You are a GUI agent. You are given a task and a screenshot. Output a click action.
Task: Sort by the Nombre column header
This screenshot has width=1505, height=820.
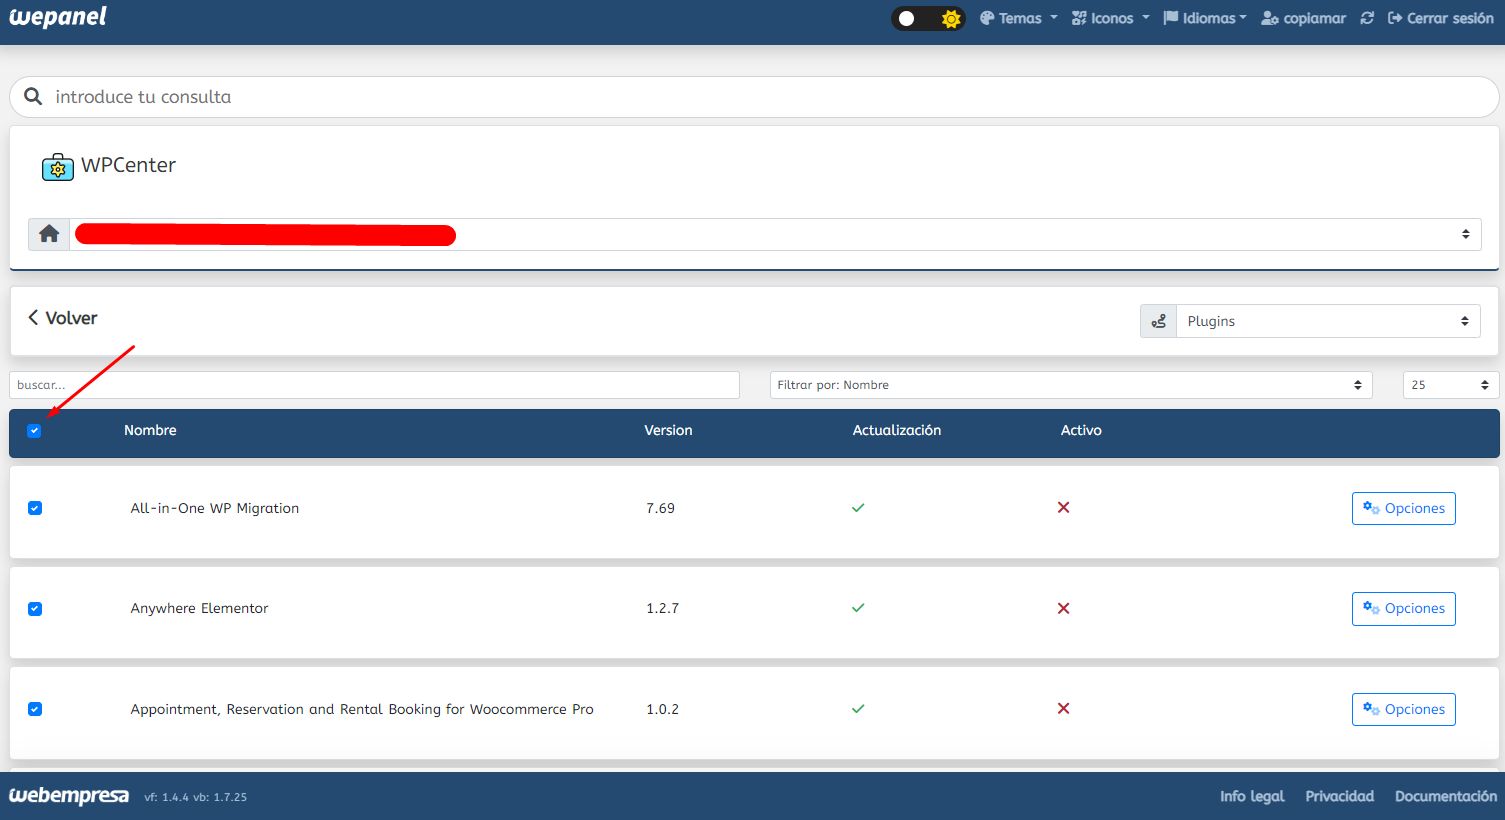pyautogui.click(x=150, y=431)
